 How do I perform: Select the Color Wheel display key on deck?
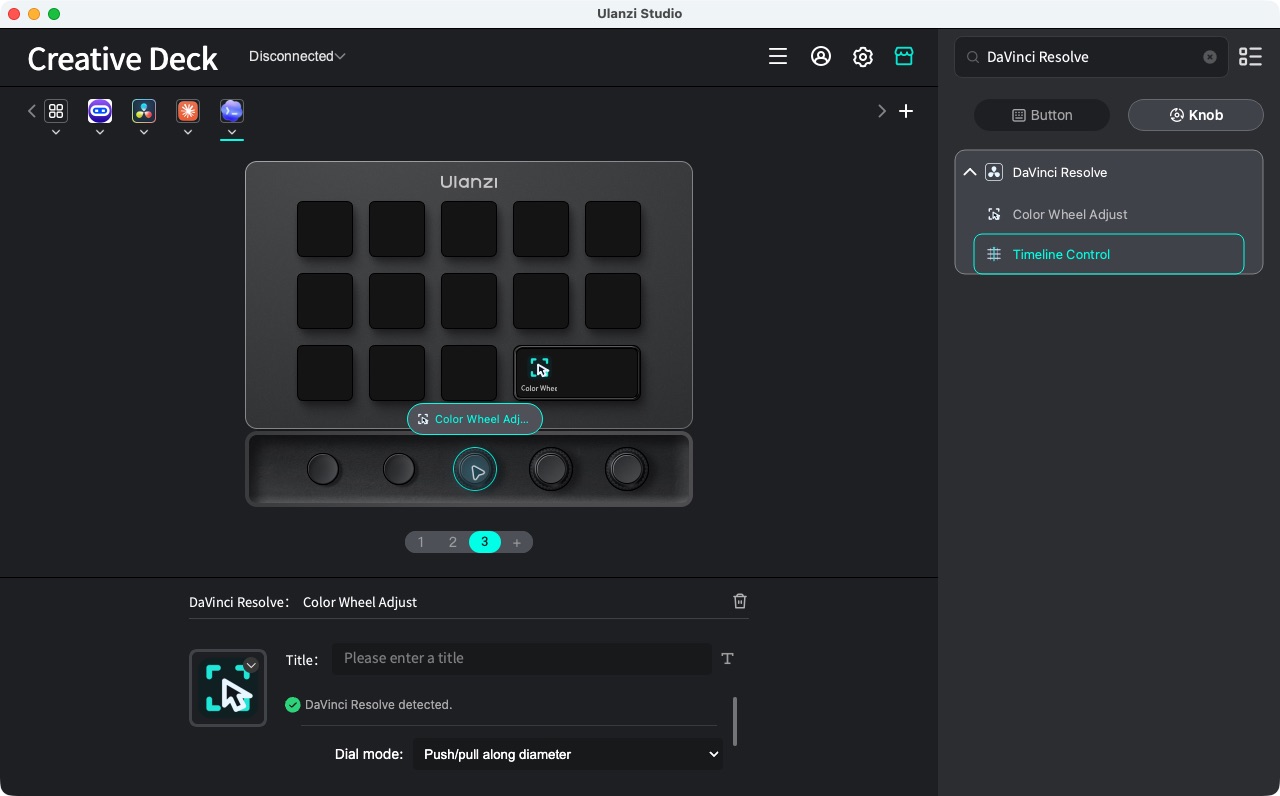pyautogui.click(x=577, y=373)
